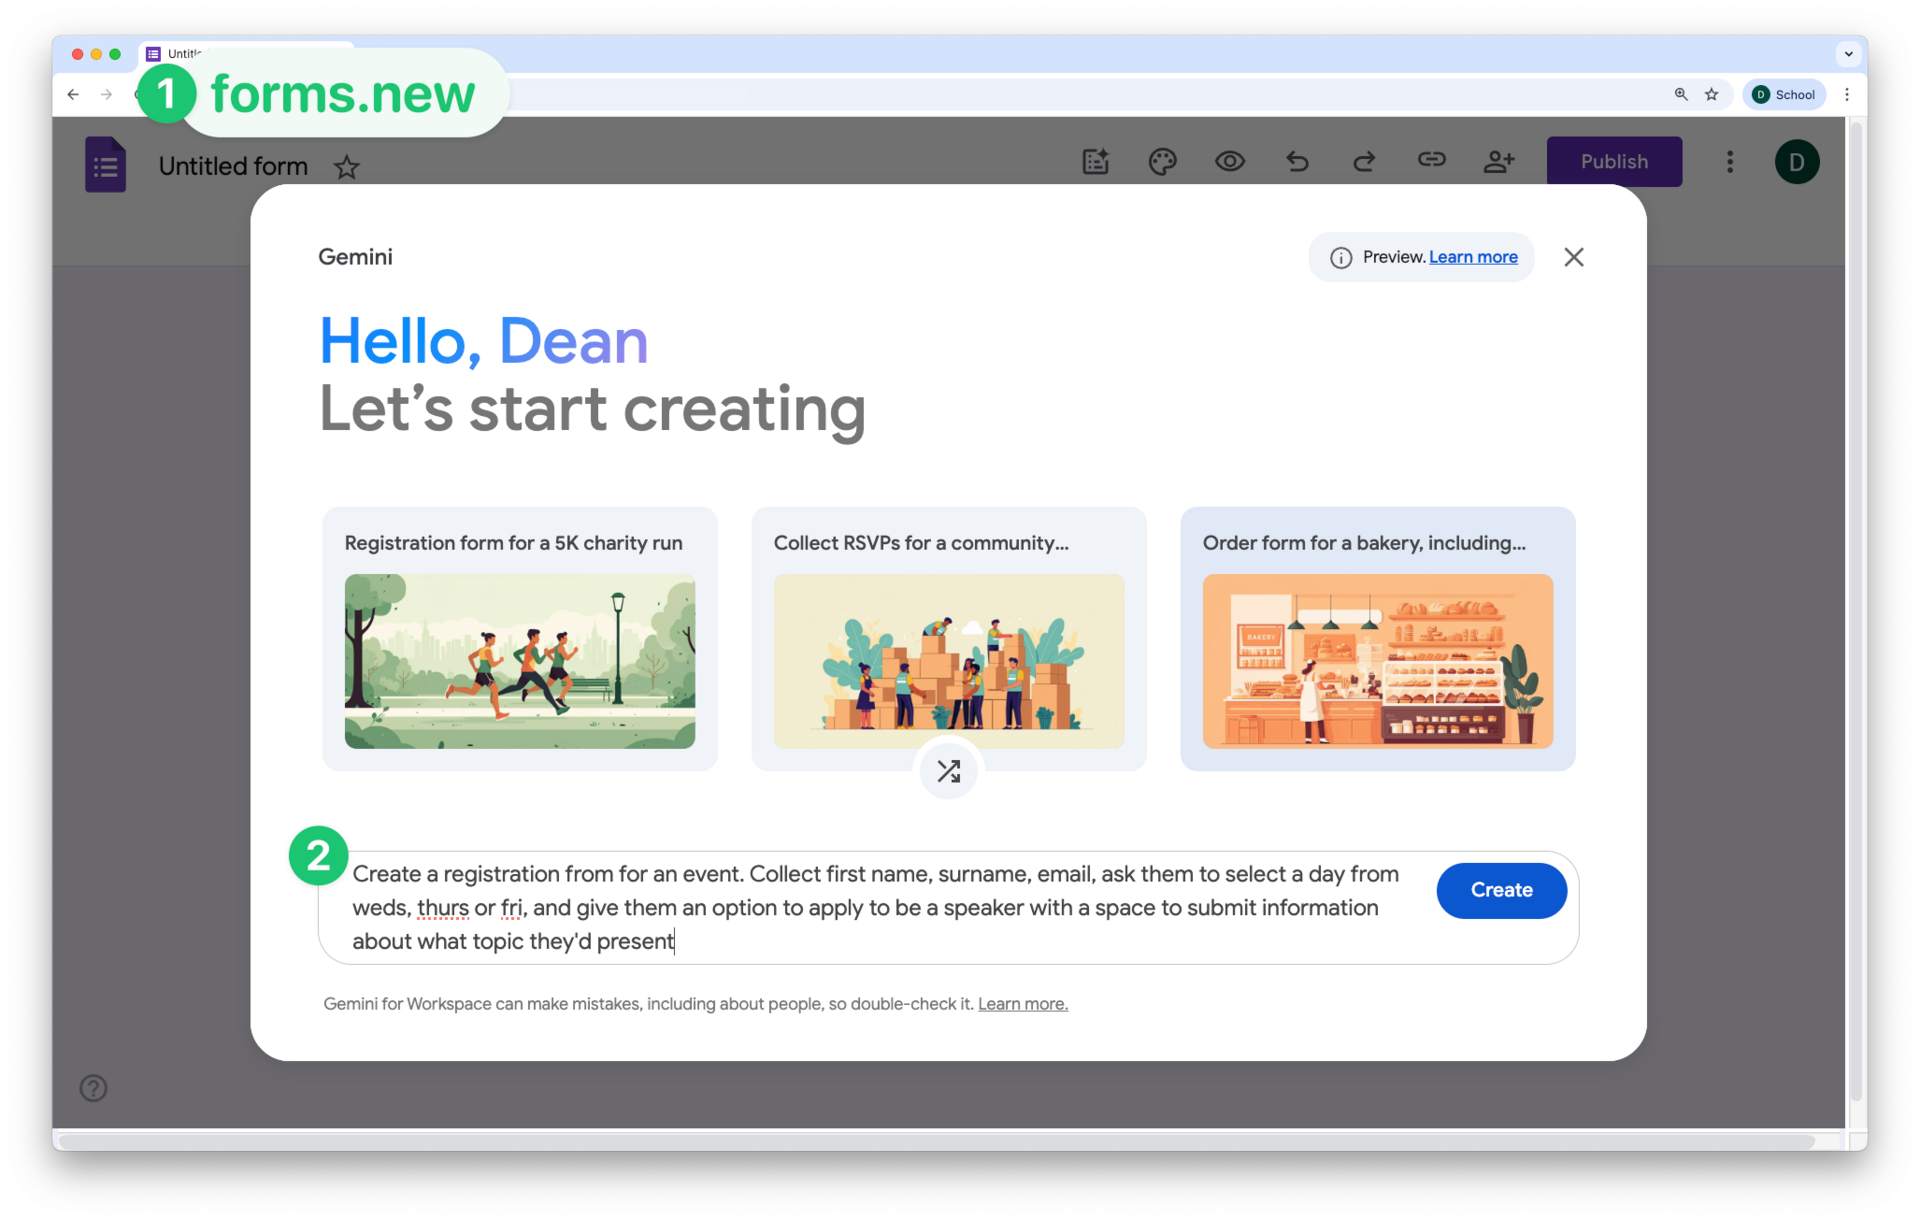Bookmark the page with the star icon
This screenshot has height=1220, width=1920.
click(1712, 94)
